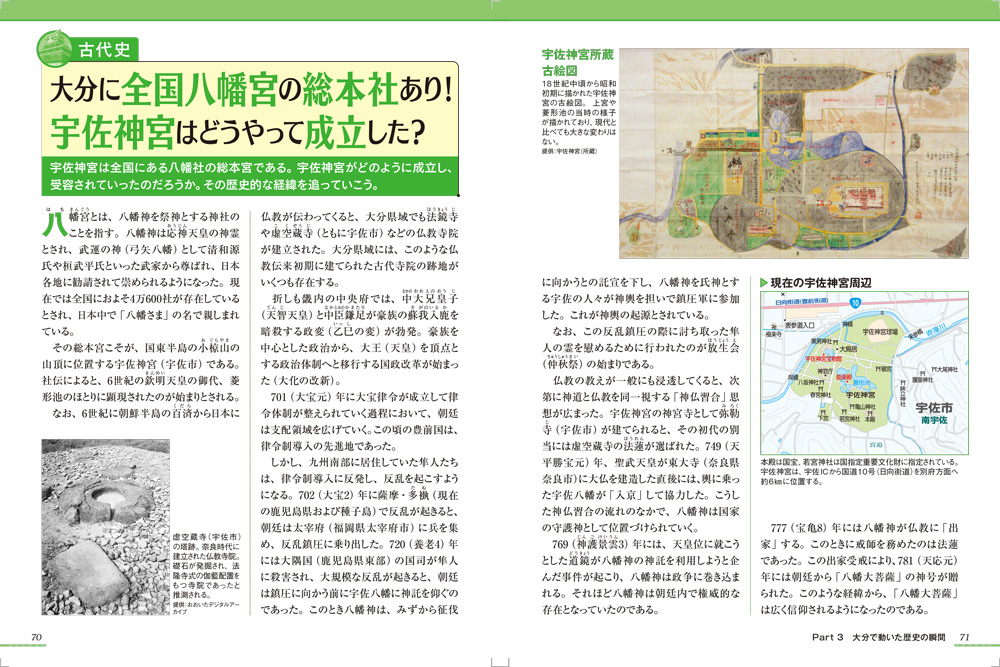The width and height of the screenshot is (1000, 667).
Task: Click the 極楽寺 label on the map
Action: point(774,334)
